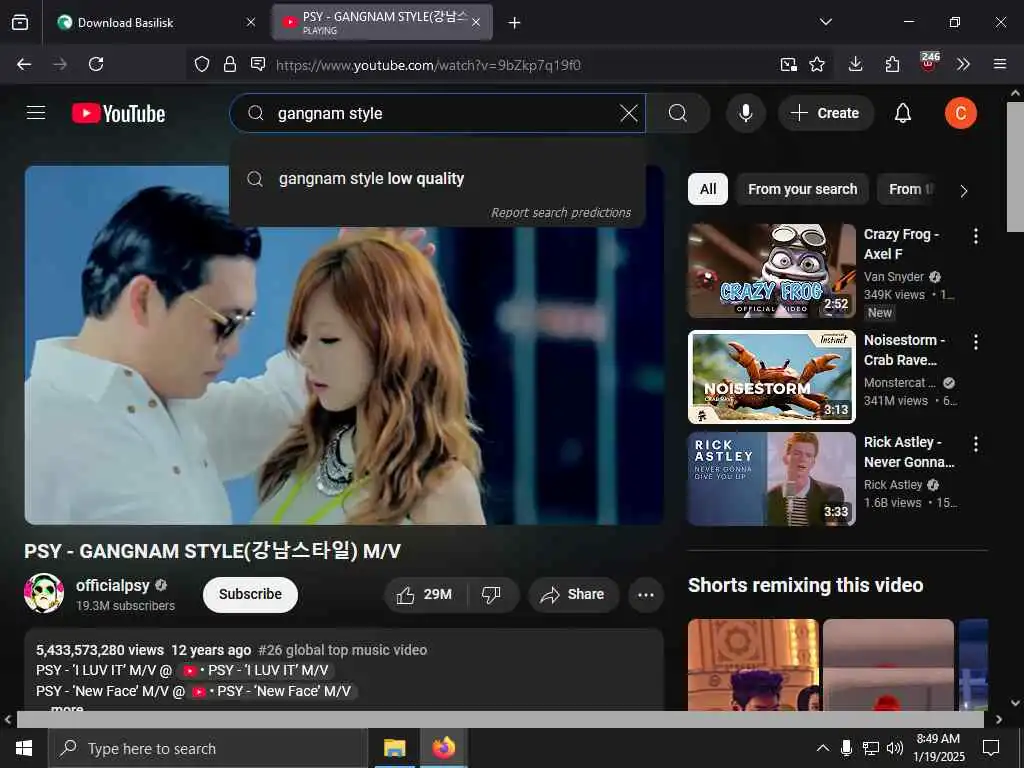Select the PSY Gangnam Style tab
Image resolution: width=1024 pixels, height=768 pixels.
(x=382, y=23)
